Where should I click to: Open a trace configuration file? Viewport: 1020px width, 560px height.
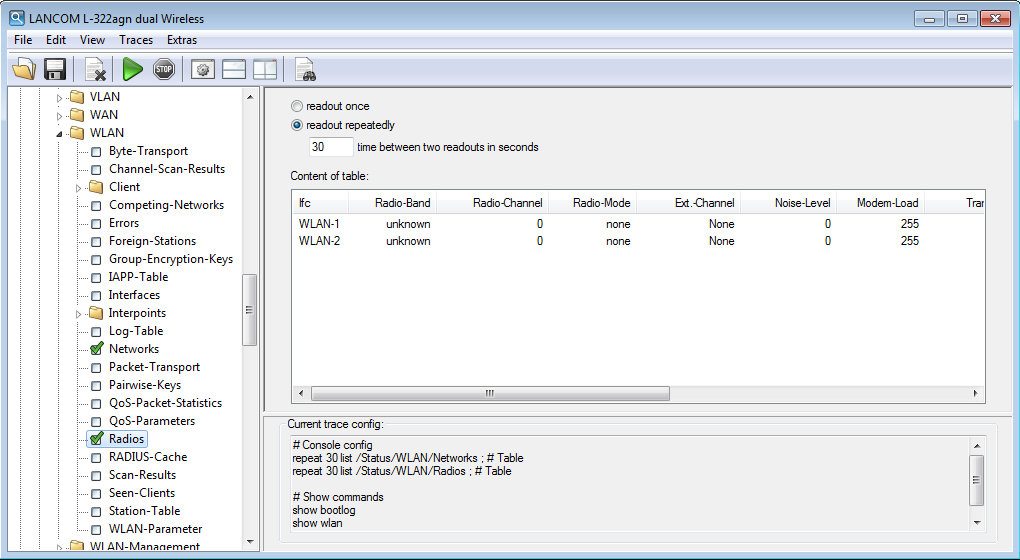(23, 69)
